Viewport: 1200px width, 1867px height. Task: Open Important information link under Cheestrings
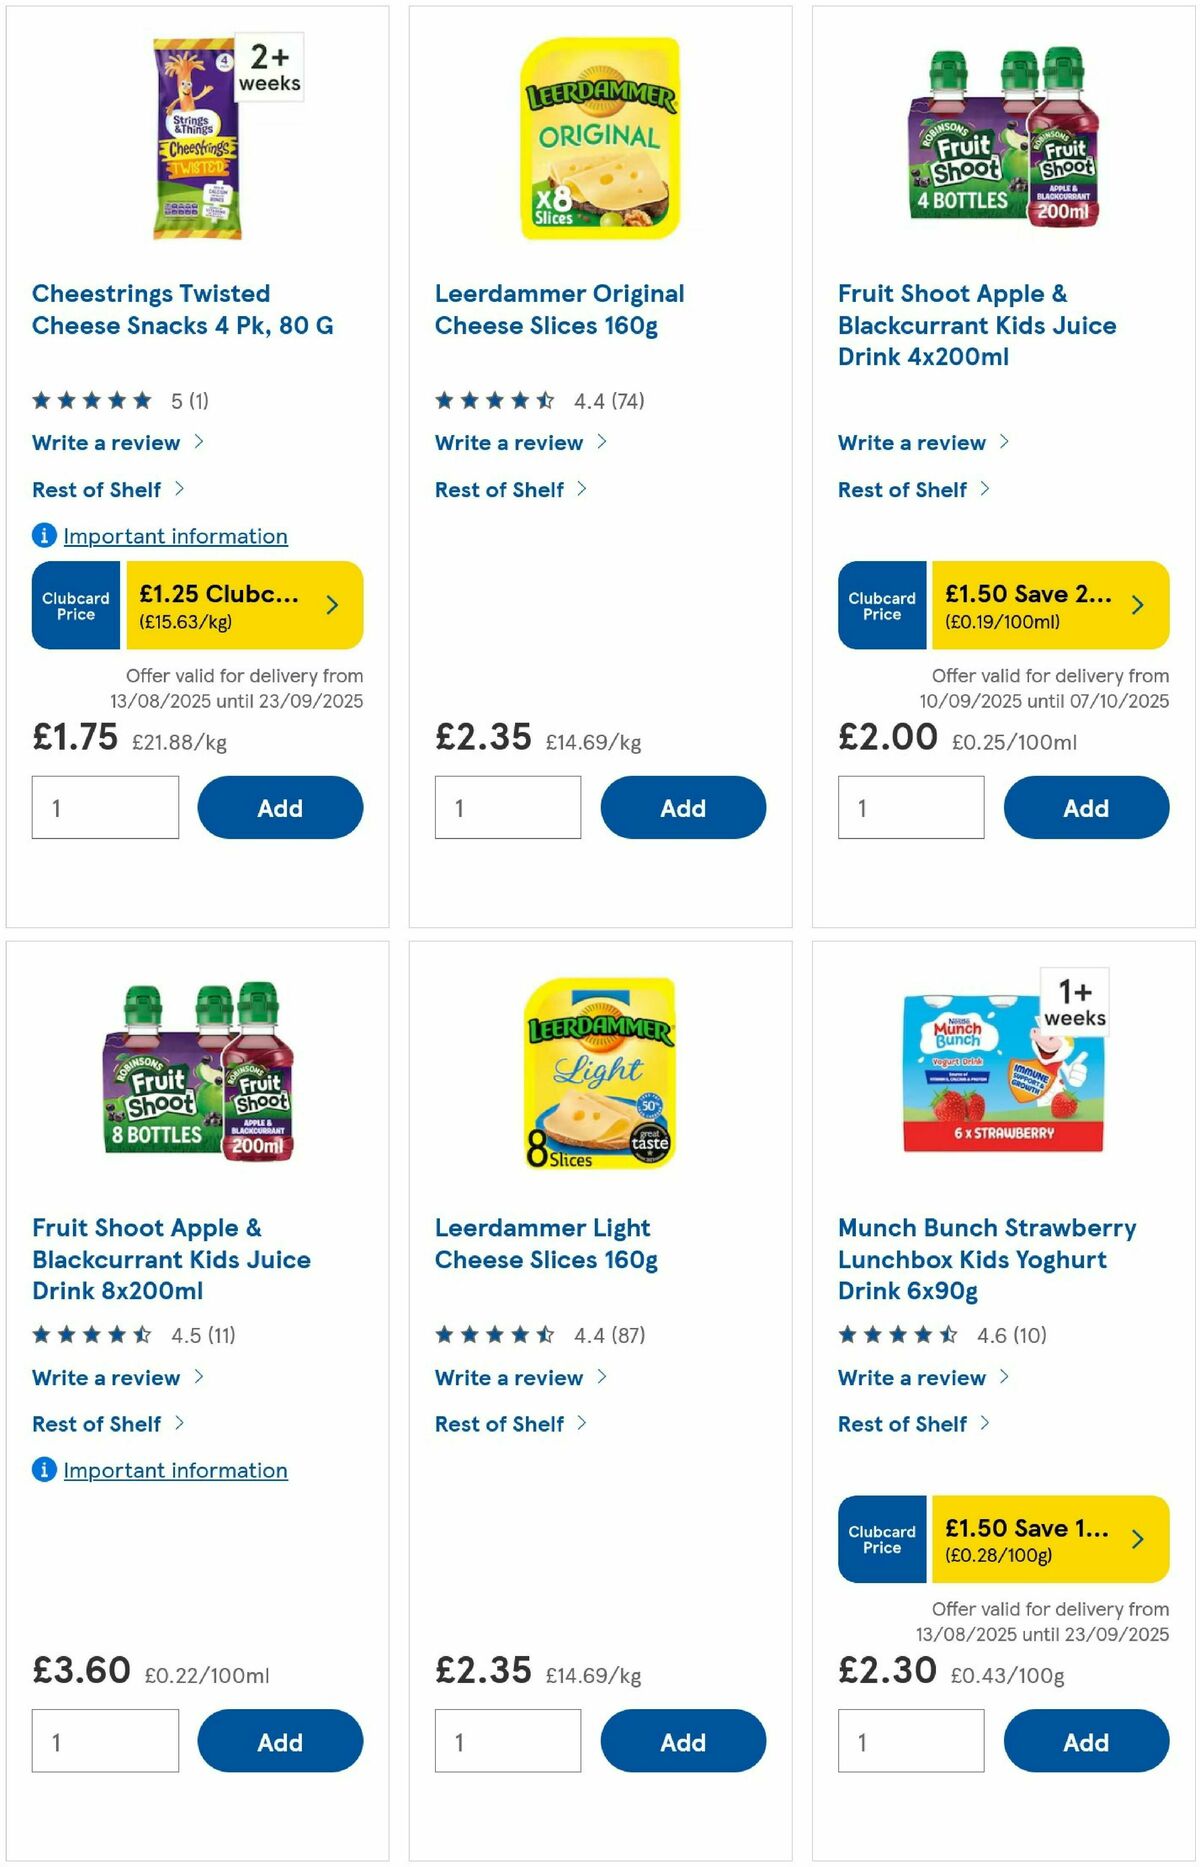pyautogui.click(x=175, y=537)
